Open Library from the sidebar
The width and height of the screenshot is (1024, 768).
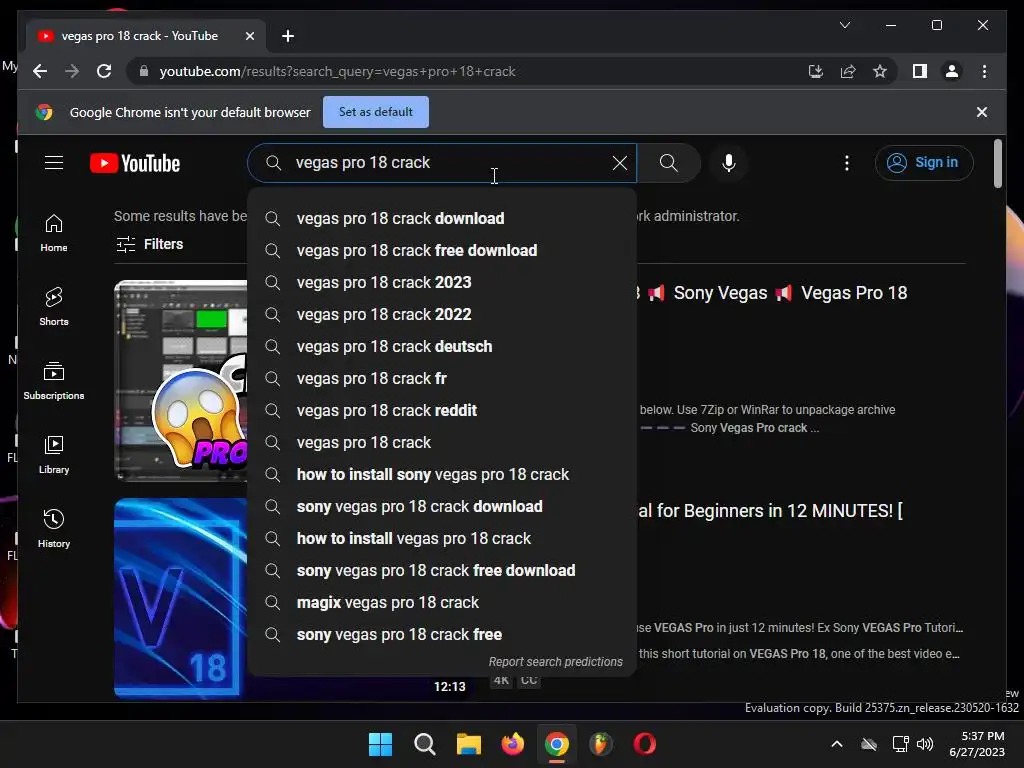point(54,455)
